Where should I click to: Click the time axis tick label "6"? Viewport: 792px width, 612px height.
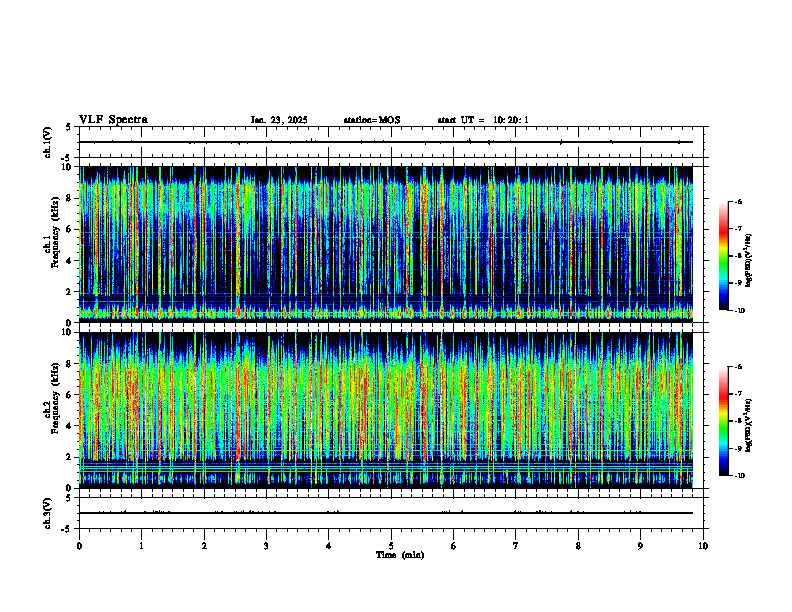[x=454, y=546]
